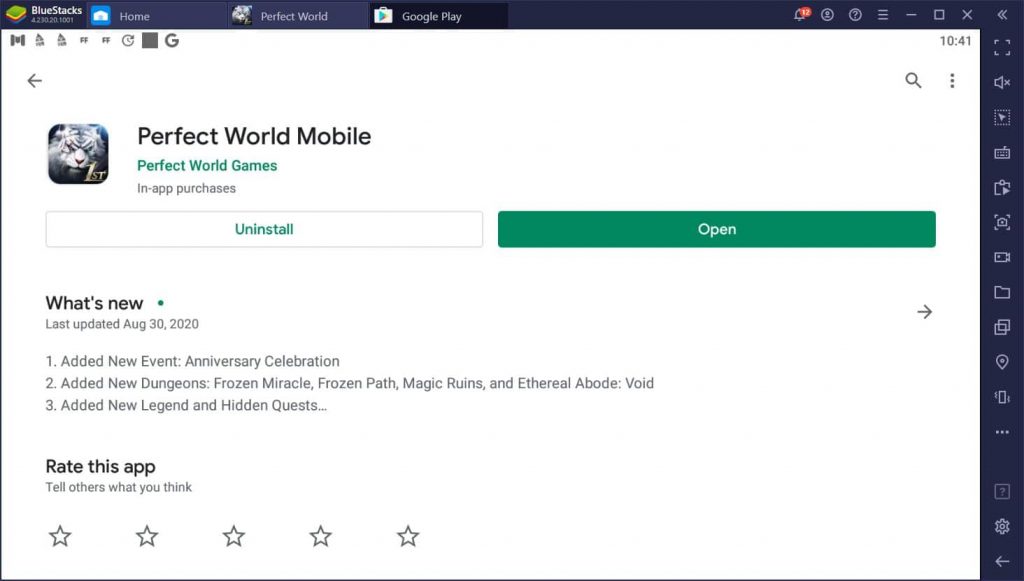1024x581 pixels.
Task: Click the New Legend and Hidden Quests line
Action: click(x=186, y=405)
